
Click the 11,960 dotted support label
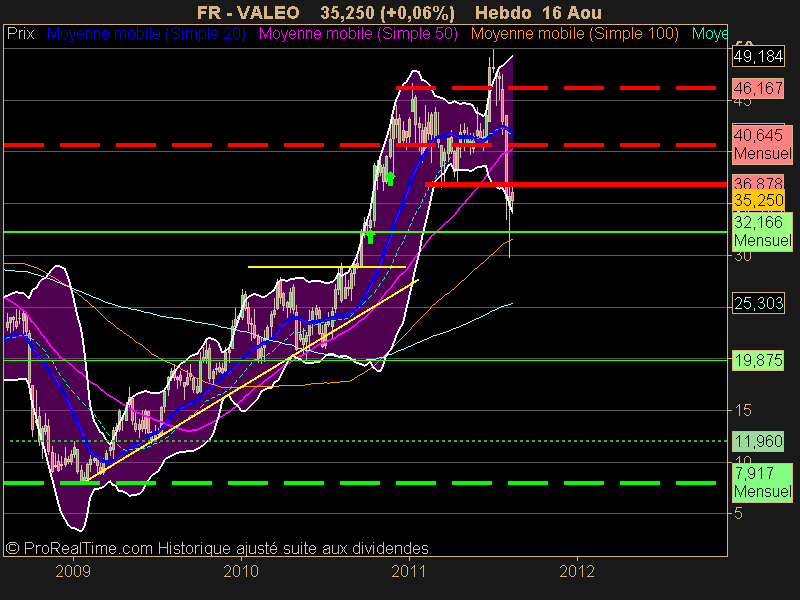click(758, 441)
